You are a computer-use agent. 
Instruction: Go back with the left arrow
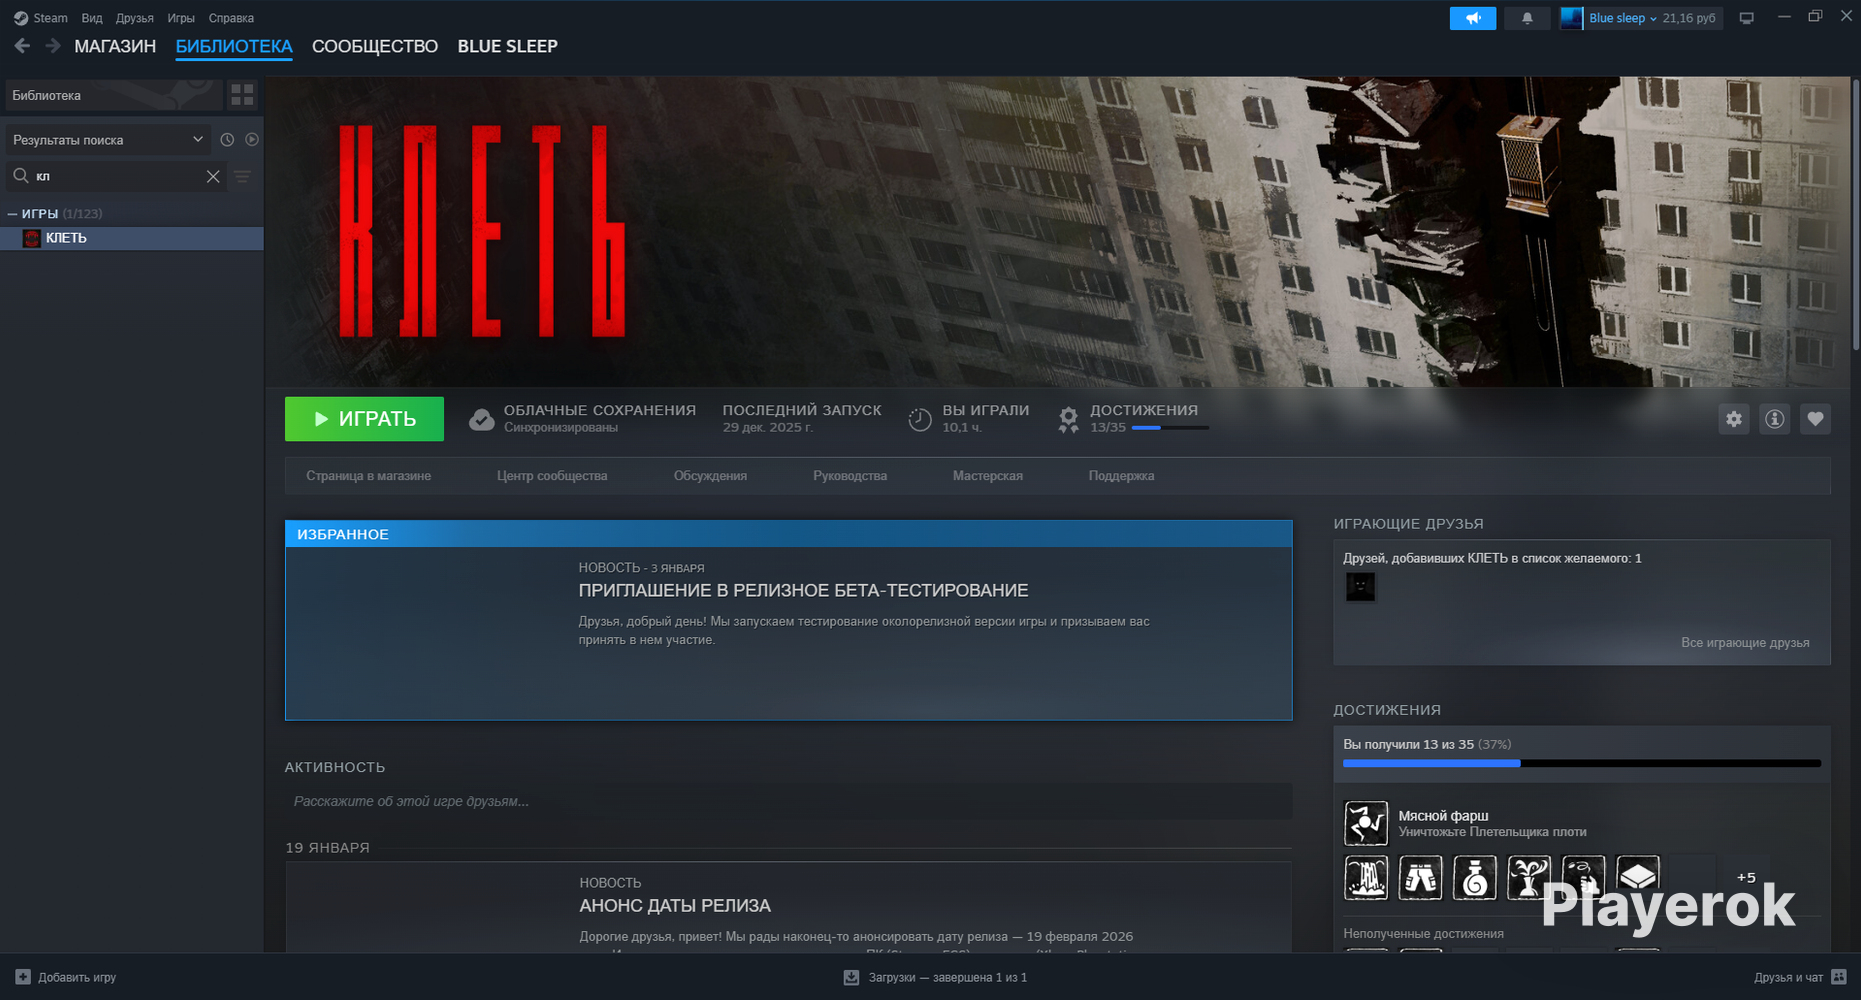22,46
